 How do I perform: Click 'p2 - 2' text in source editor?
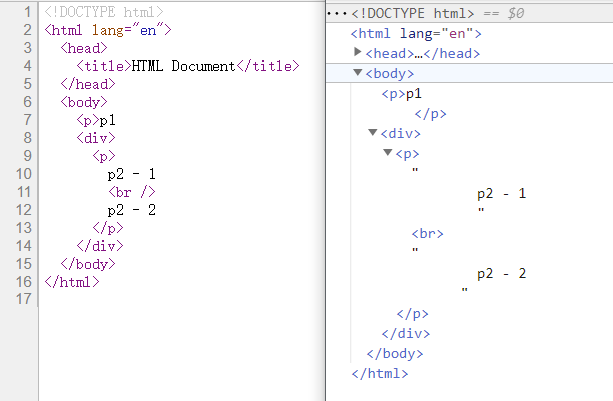coord(132,210)
